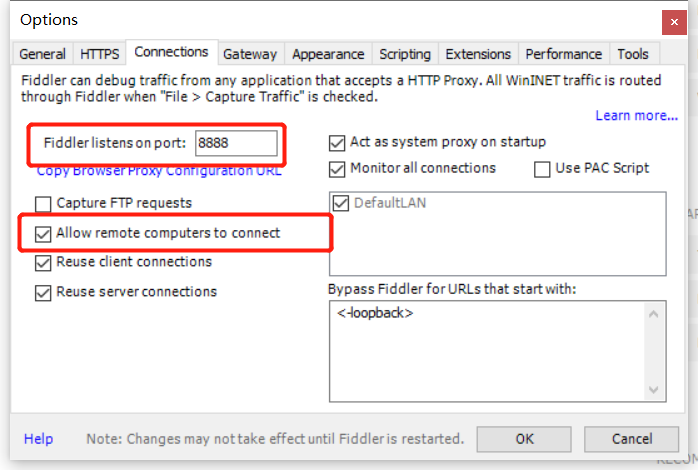Switch to the Tools tab

633,54
